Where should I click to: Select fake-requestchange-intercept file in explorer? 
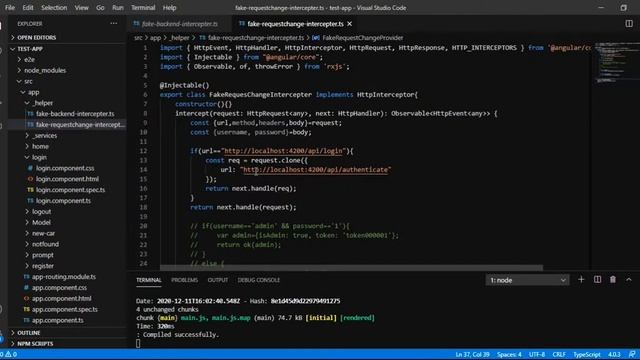(80, 125)
